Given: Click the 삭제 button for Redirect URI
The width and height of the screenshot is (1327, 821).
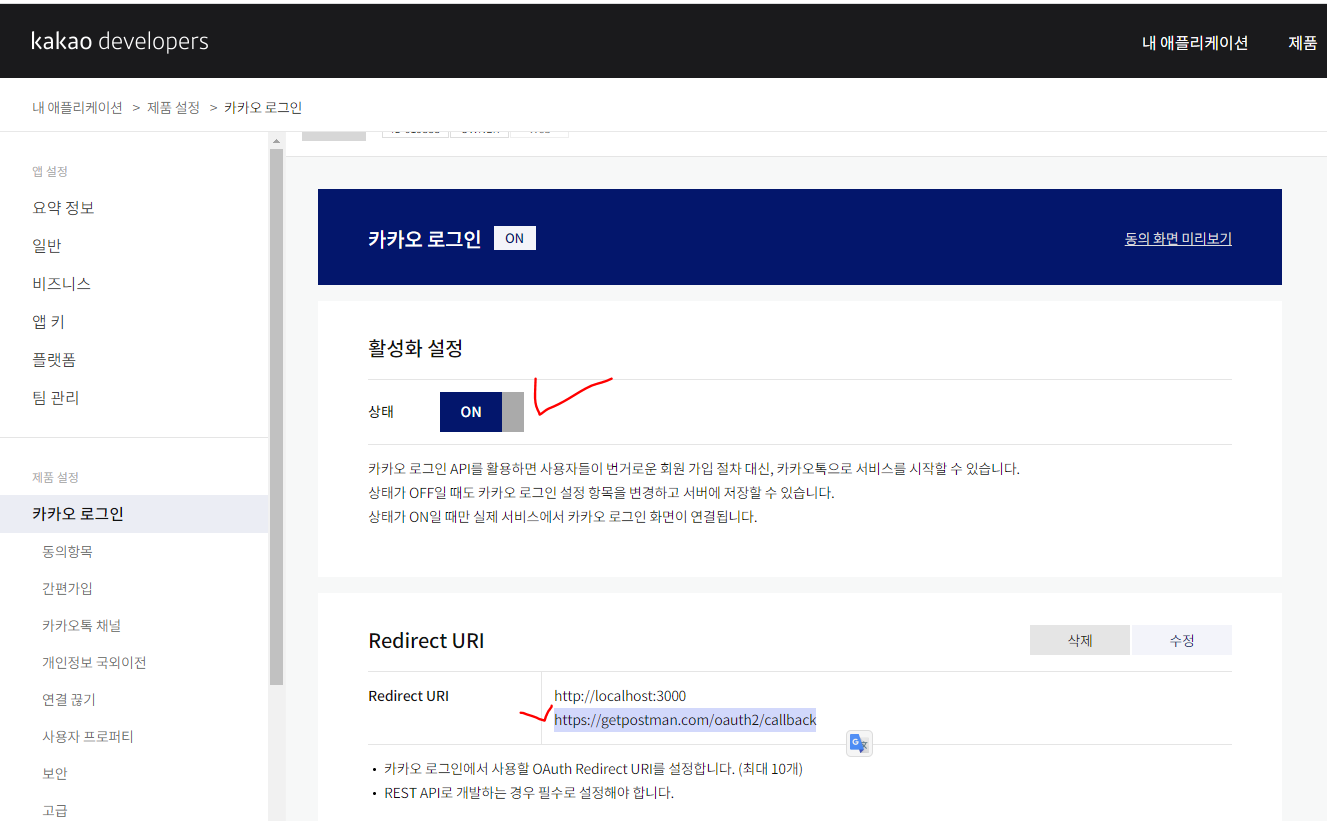Looking at the screenshot, I should pos(1080,640).
